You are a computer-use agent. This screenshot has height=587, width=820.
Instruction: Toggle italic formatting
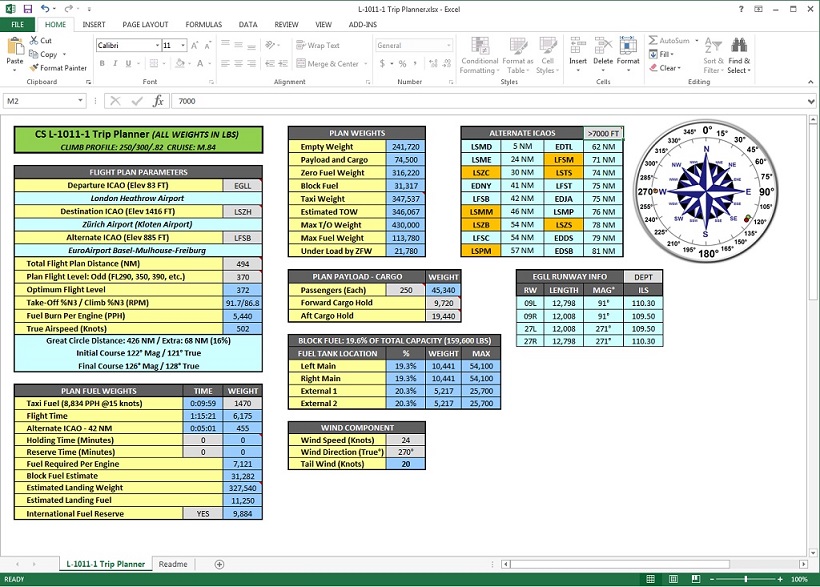(x=115, y=63)
